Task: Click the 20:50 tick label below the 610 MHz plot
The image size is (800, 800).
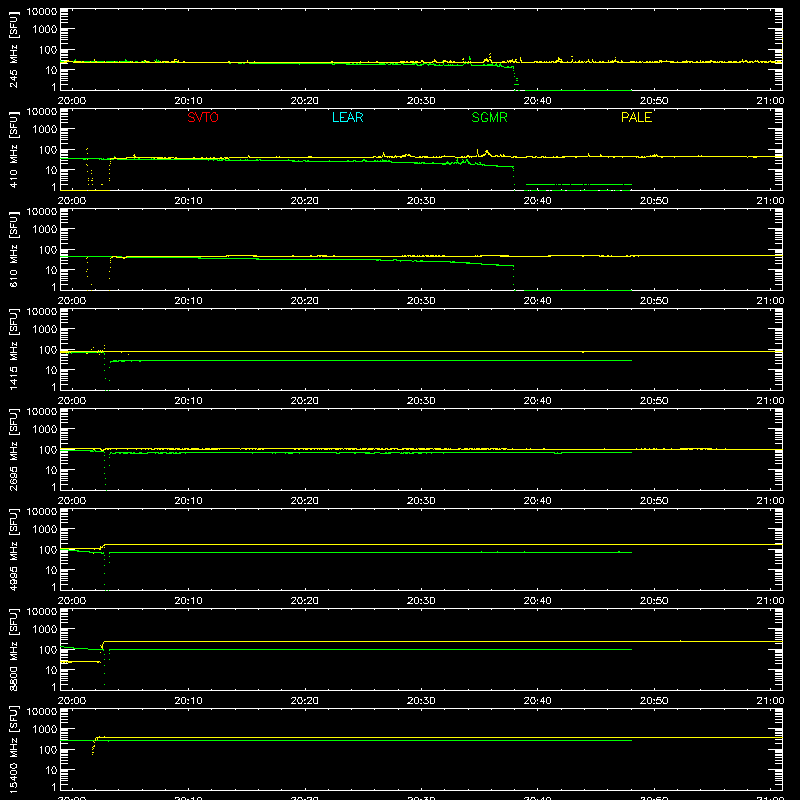Action: tap(654, 301)
